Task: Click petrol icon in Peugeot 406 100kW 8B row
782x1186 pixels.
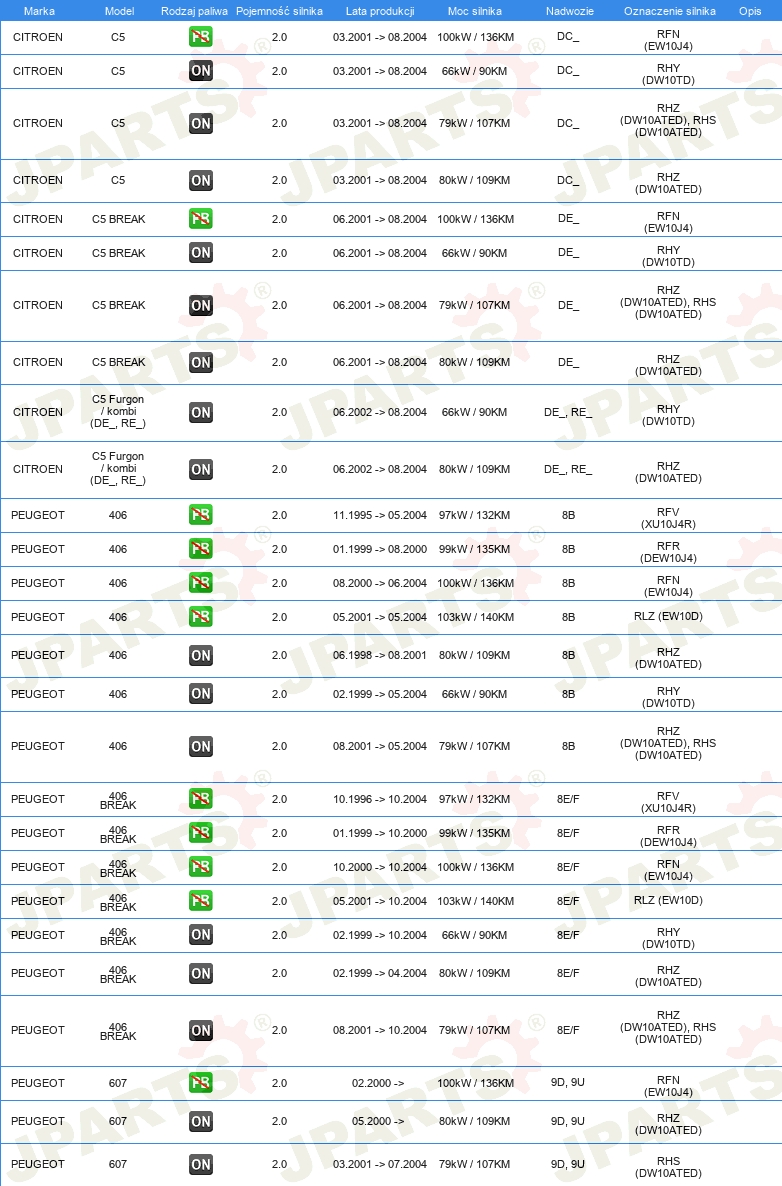Action: pyautogui.click(x=200, y=583)
